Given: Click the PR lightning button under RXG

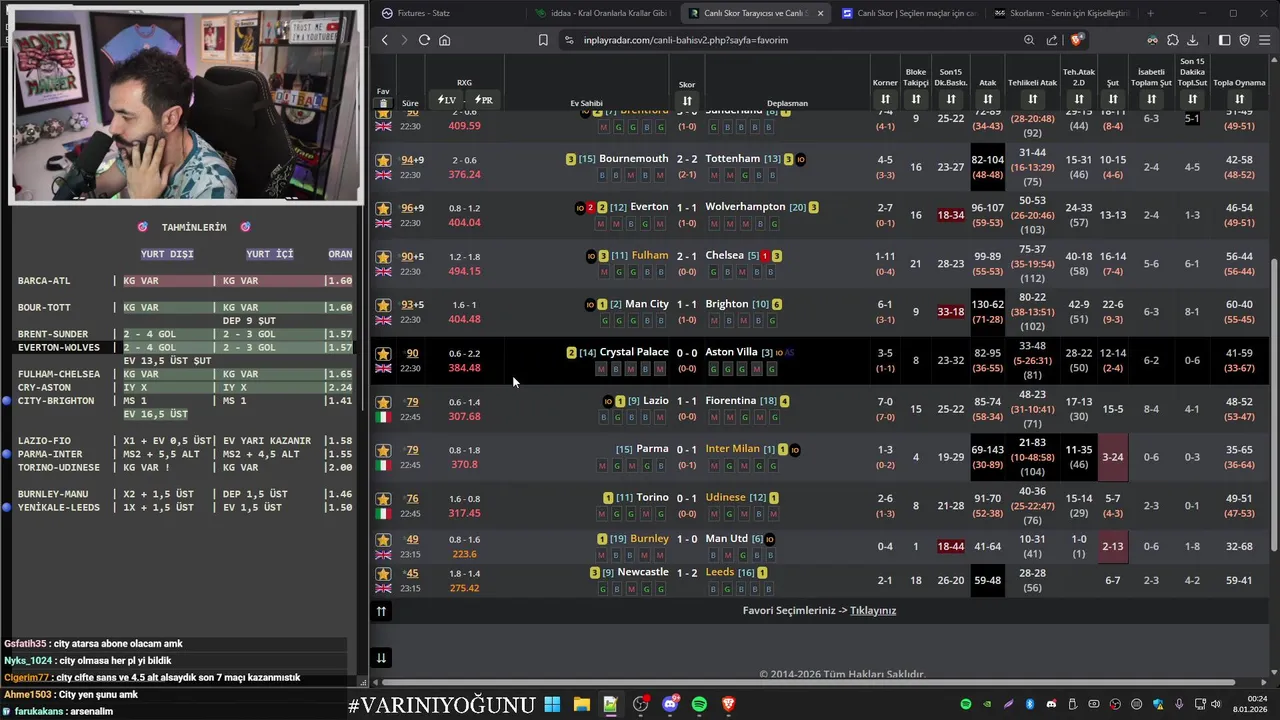Looking at the screenshot, I should [484, 100].
